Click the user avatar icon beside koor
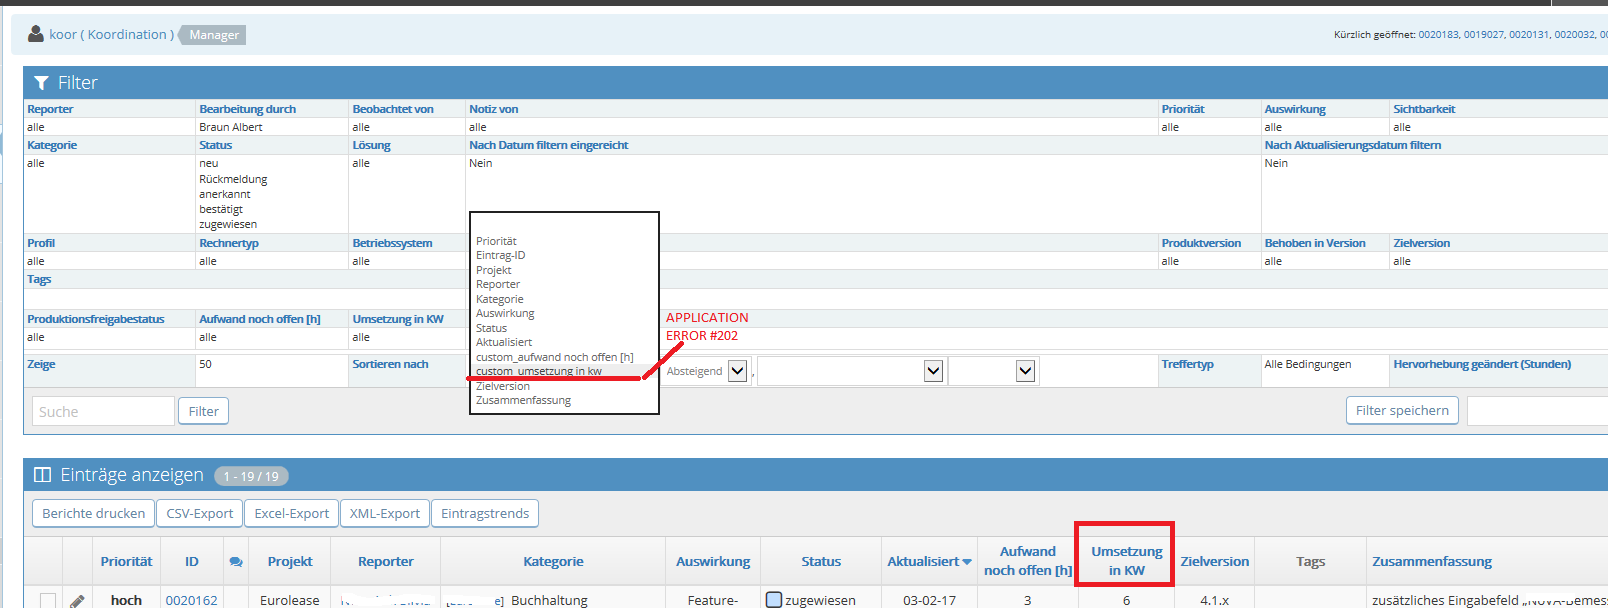The width and height of the screenshot is (1608, 608). (36, 34)
